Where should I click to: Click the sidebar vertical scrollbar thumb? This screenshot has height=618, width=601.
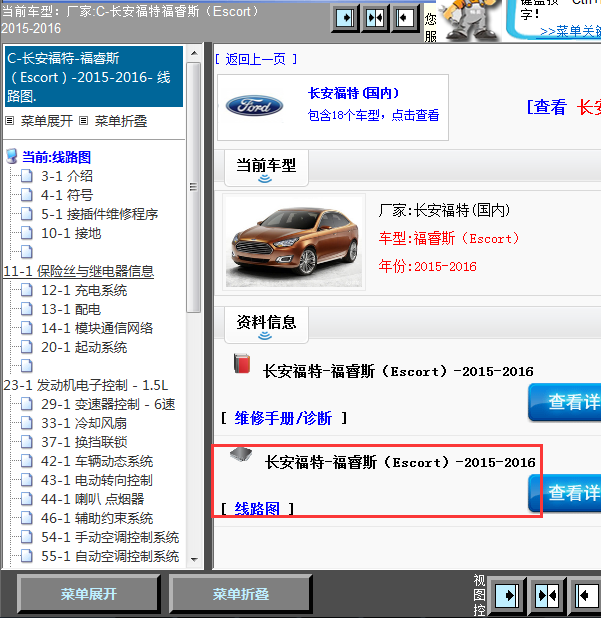coord(194,187)
